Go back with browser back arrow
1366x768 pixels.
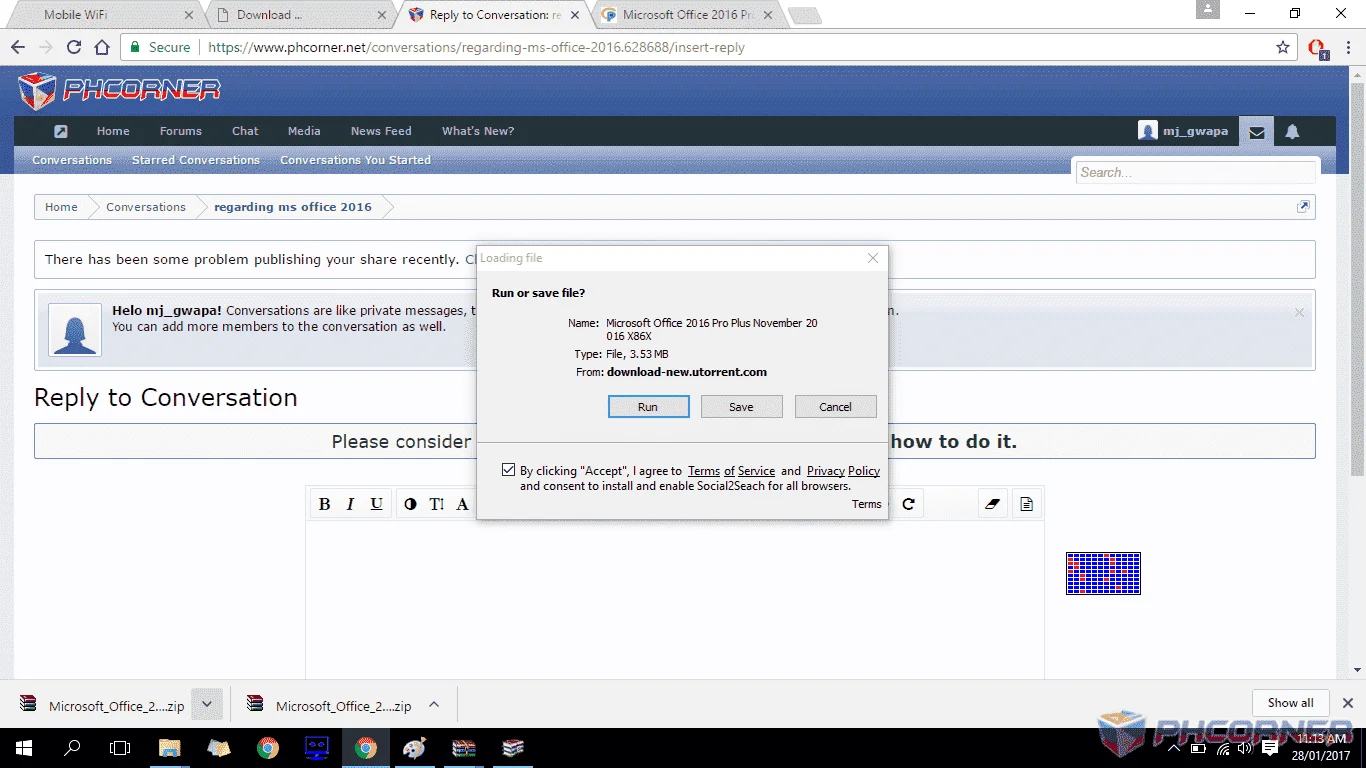18,47
